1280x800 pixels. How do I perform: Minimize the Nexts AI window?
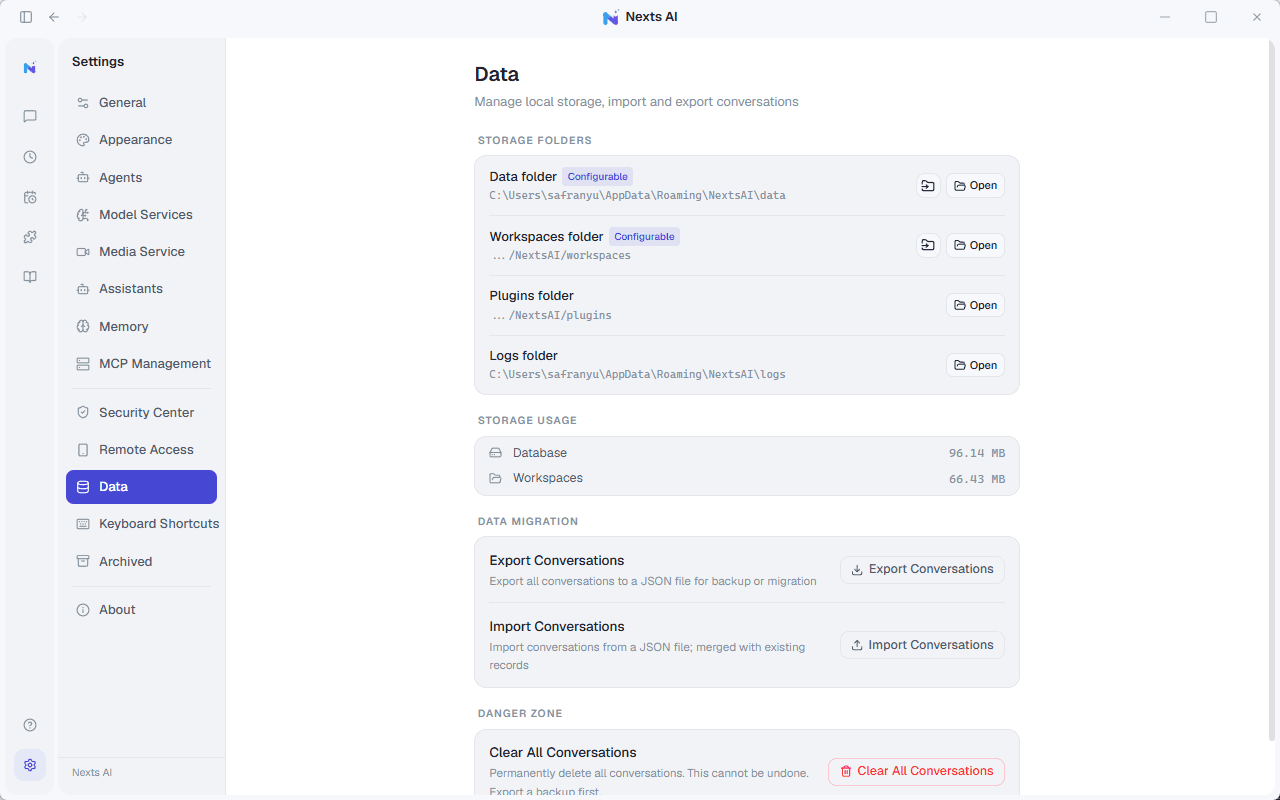pos(1165,17)
